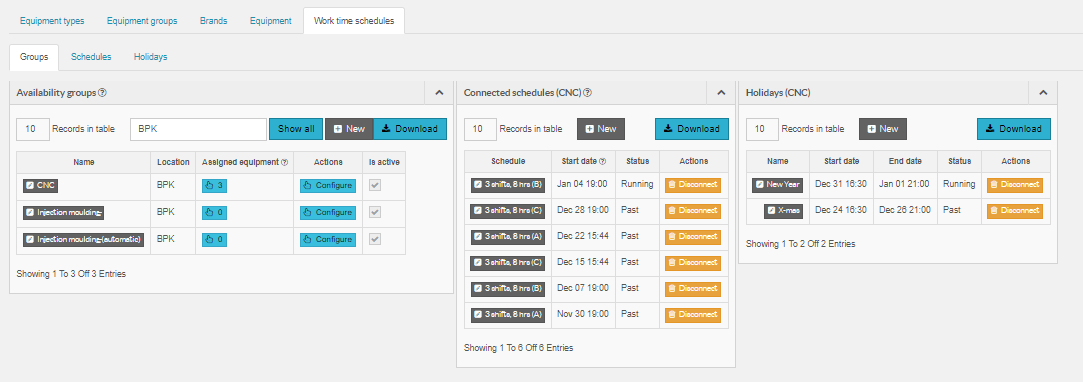
Task: Disconnect the Dec 28 schedule
Action: click(x=693, y=211)
